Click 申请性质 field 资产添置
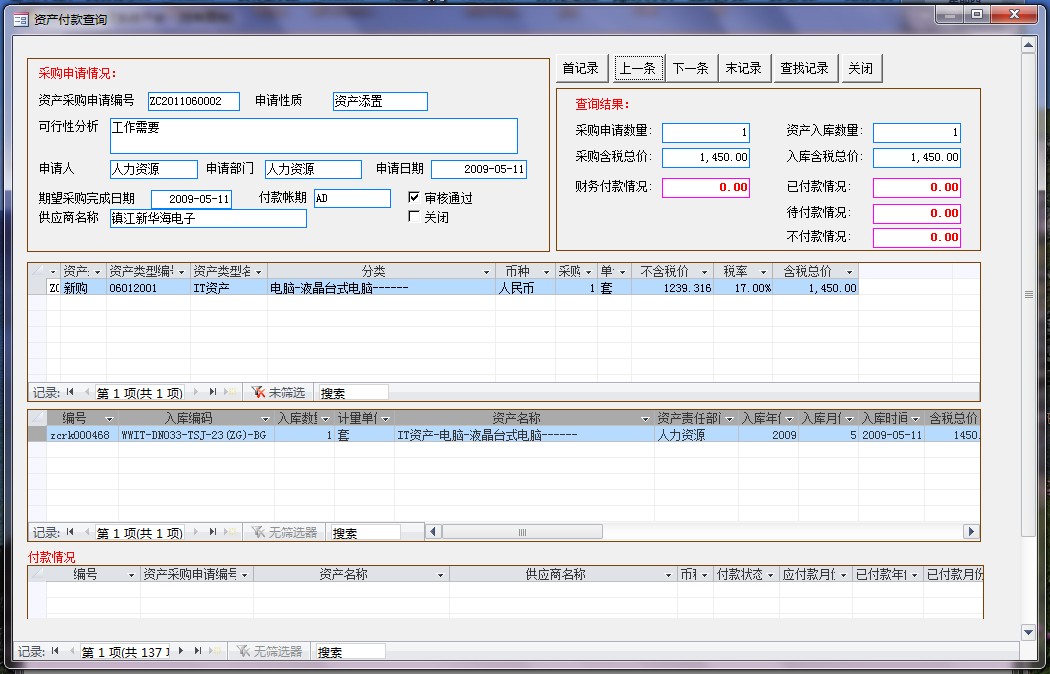 pos(380,102)
